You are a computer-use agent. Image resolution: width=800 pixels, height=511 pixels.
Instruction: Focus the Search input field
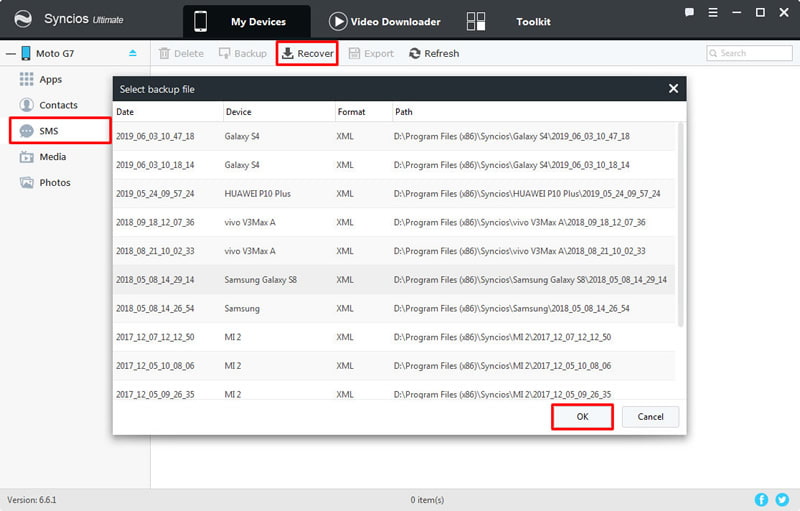749,53
